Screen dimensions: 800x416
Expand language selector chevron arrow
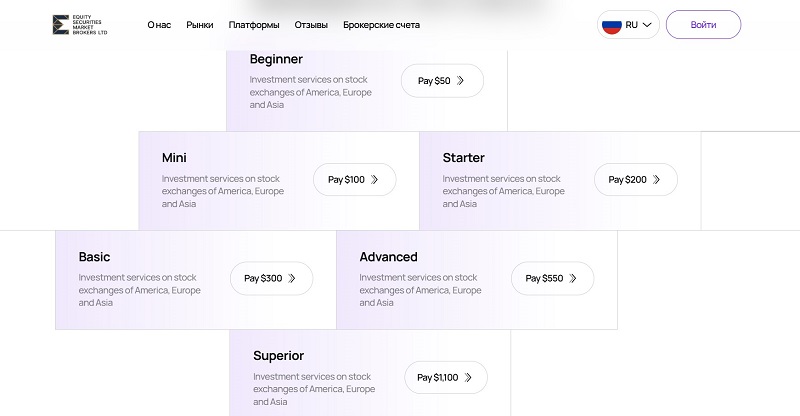(648, 24)
